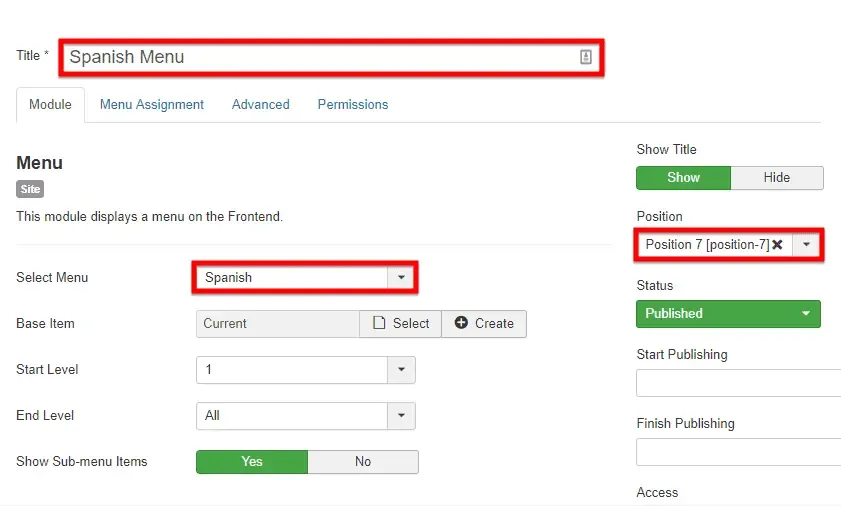Image resolution: width=841 pixels, height=506 pixels.
Task: Click the Site badge under Menu
Action: pos(30,189)
